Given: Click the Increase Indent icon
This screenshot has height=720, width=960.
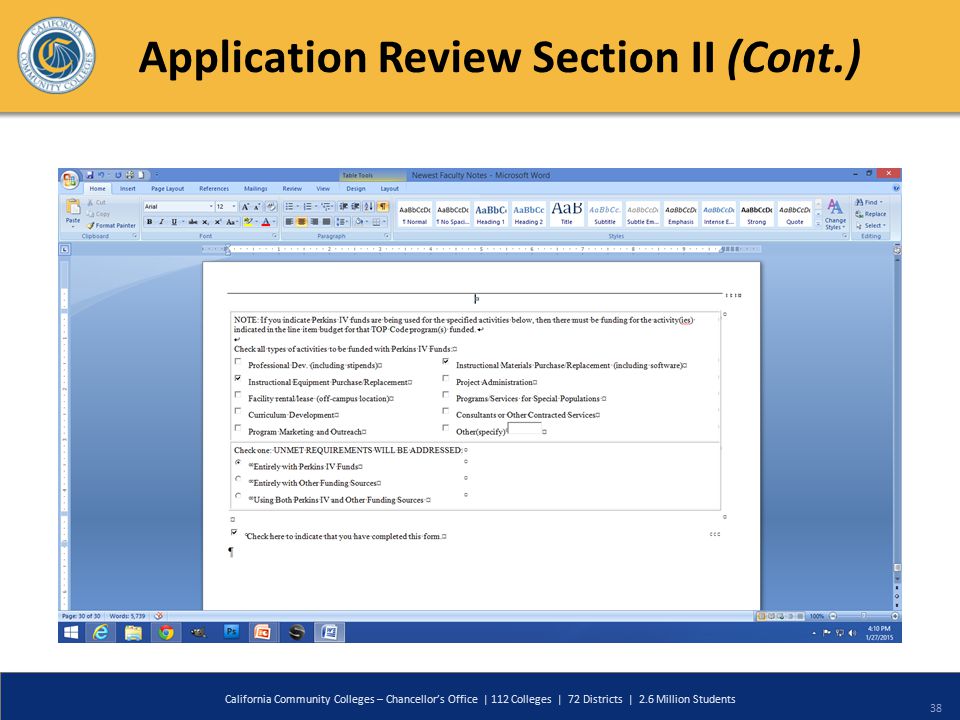Looking at the screenshot, I should click(356, 207).
